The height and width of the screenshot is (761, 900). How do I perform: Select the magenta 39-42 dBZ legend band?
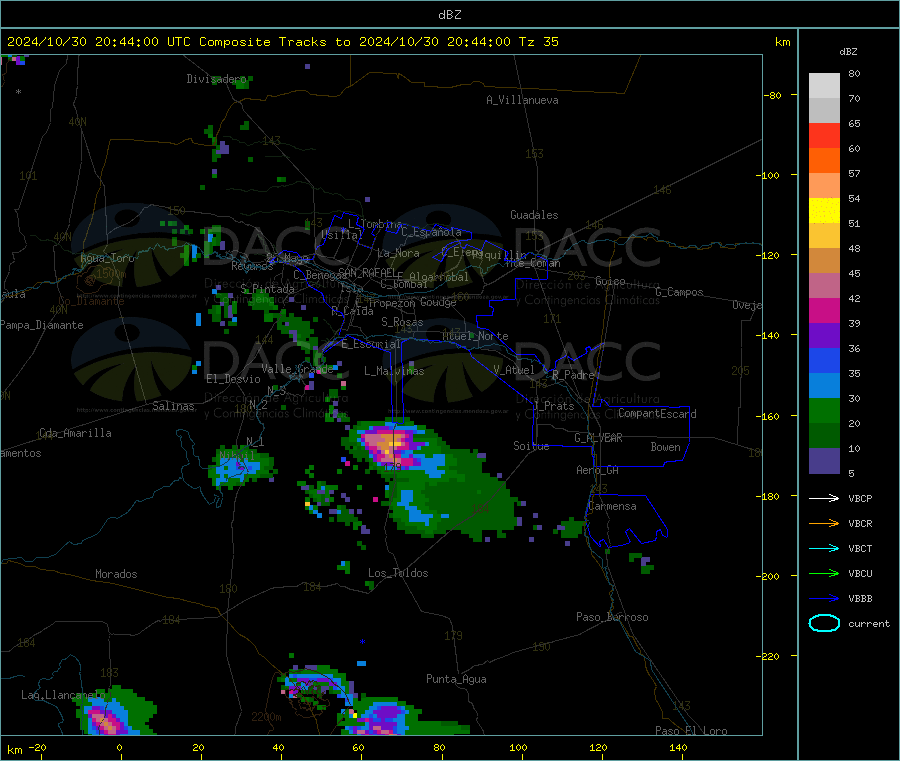click(824, 310)
